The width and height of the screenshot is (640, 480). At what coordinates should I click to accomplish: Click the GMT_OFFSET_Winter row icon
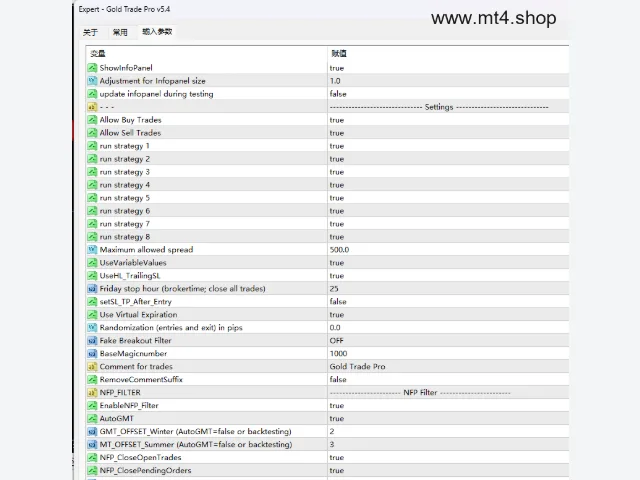tap(92, 431)
